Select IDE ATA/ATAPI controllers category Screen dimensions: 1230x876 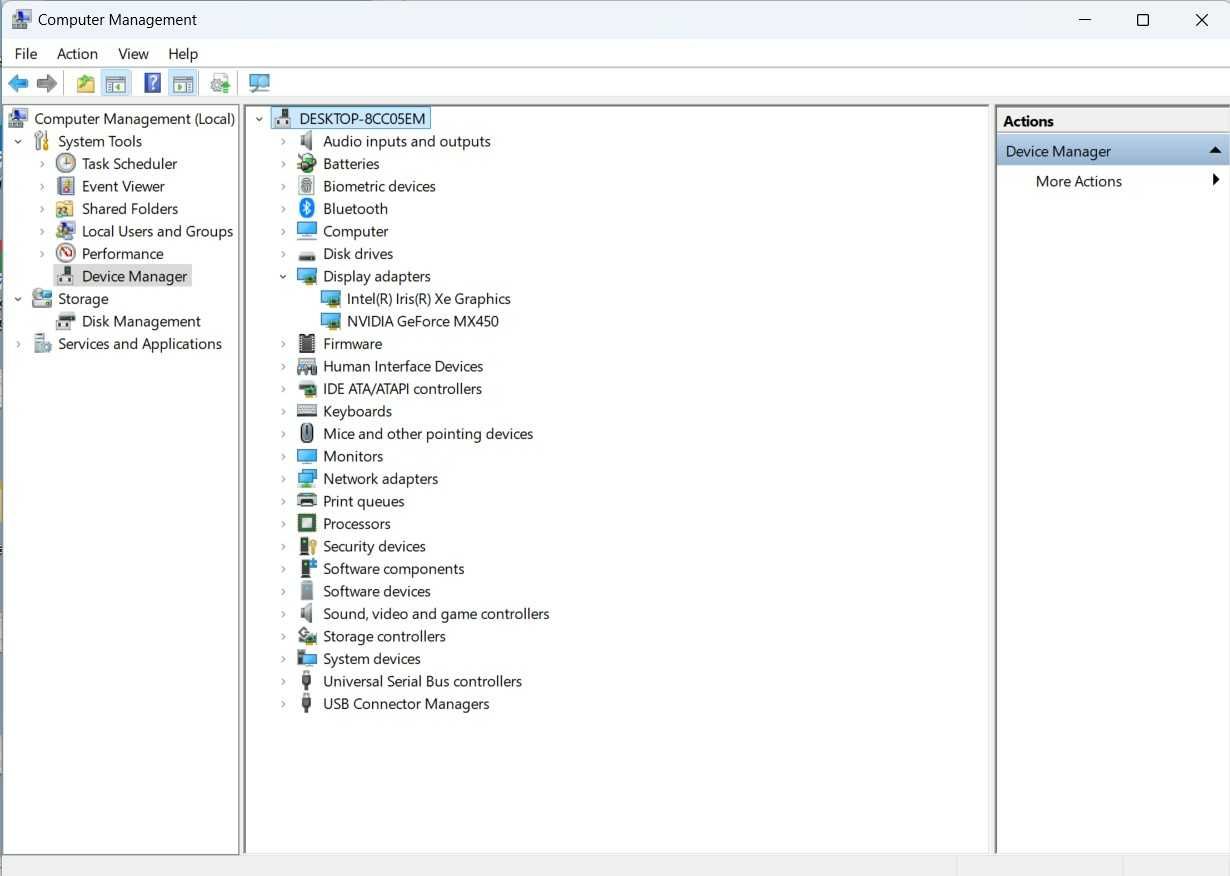402,388
